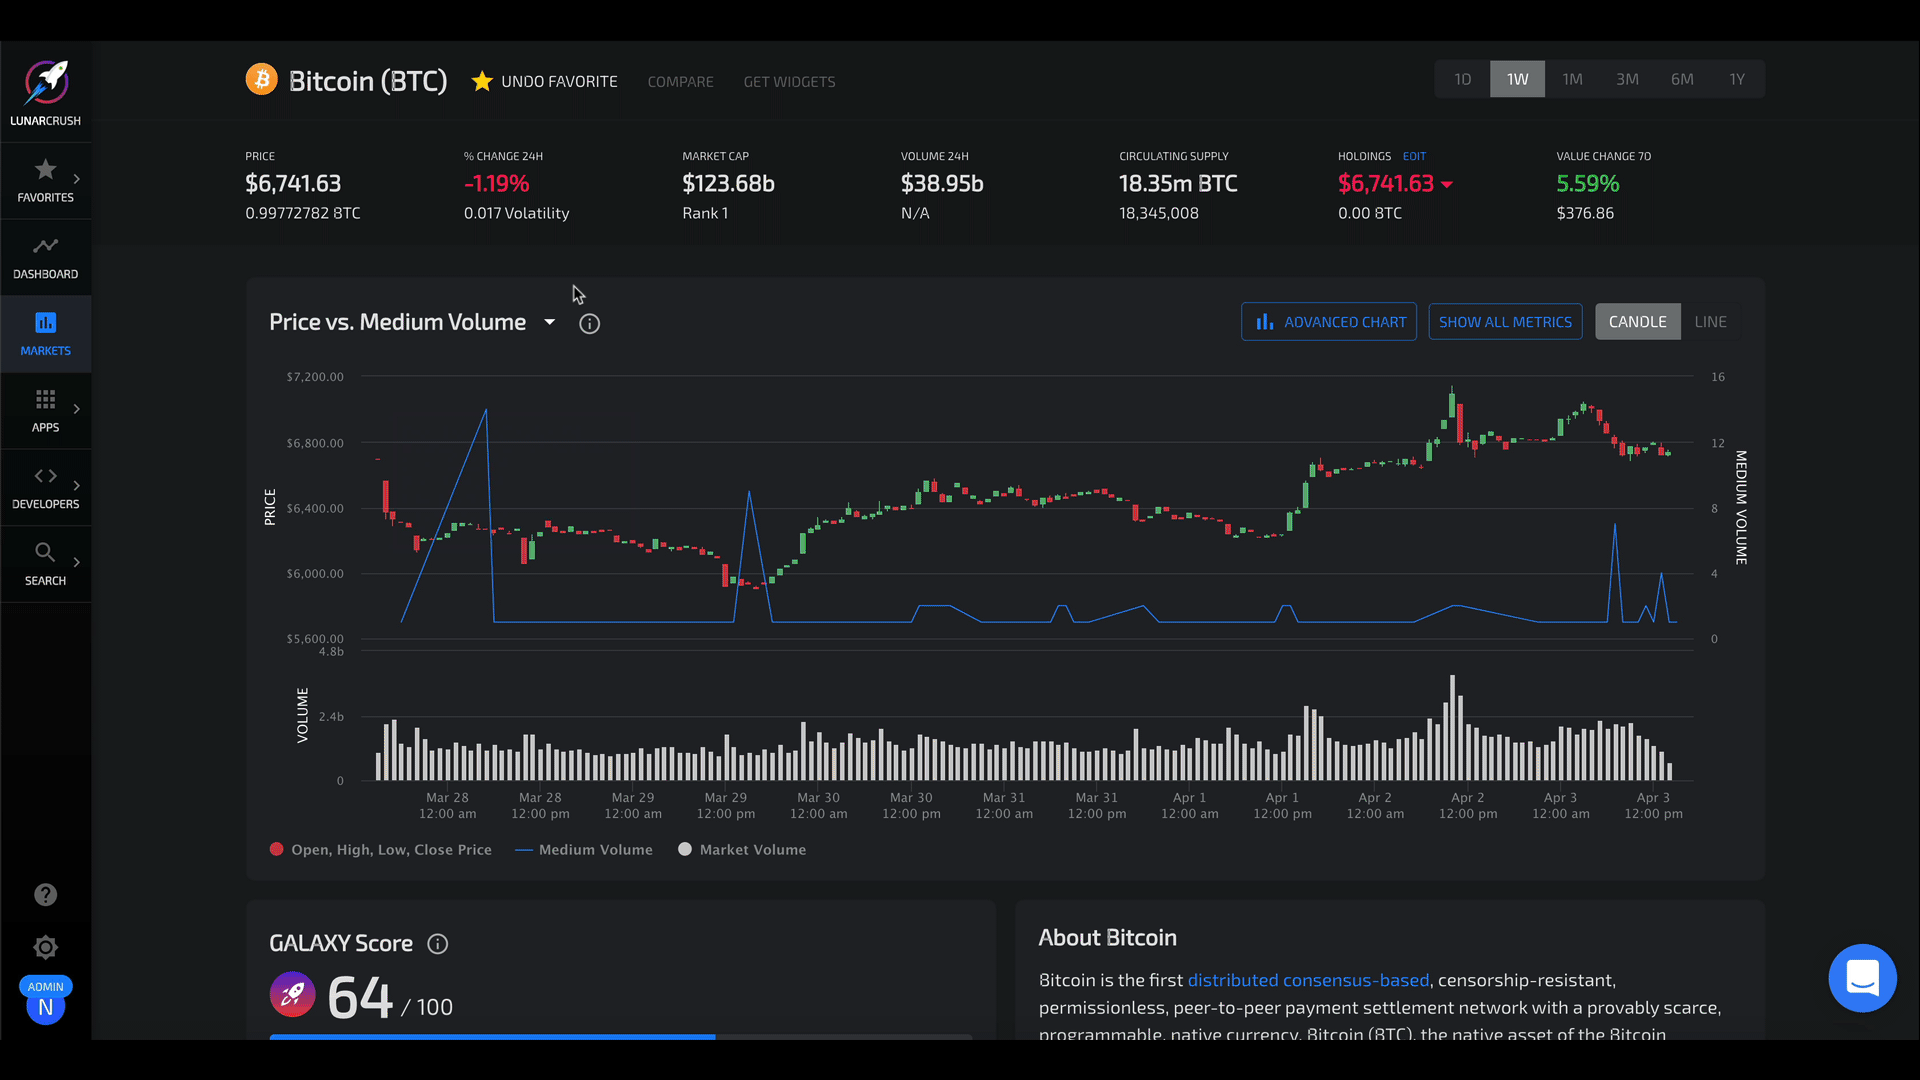Open the ADVANCED CHART button
This screenshot has height=1080, width=1920.
pos(1329,322)
